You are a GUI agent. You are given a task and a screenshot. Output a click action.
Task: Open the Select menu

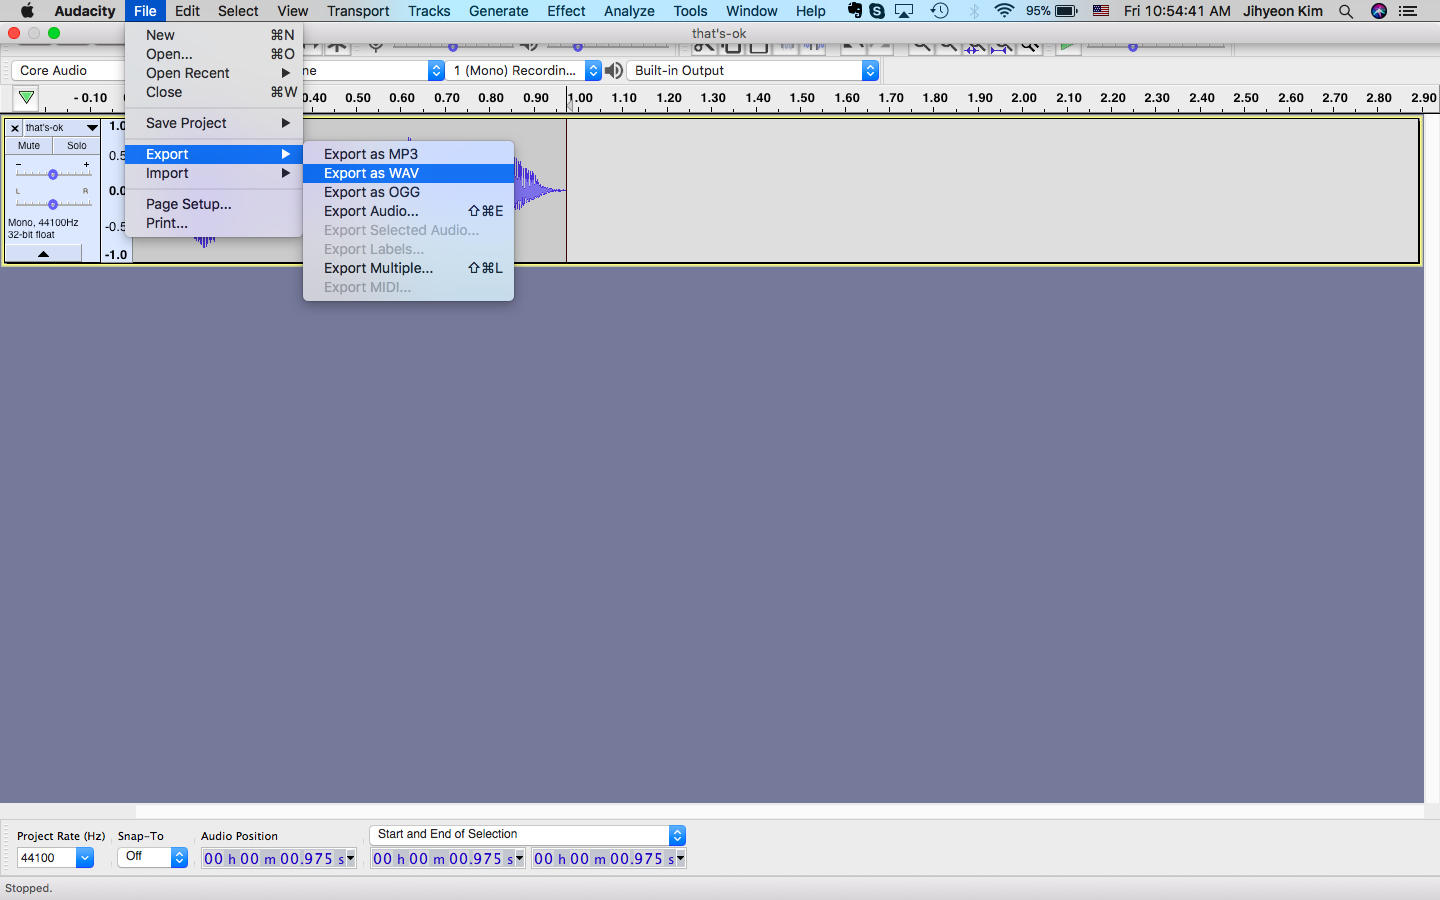[x=238, y=11]
